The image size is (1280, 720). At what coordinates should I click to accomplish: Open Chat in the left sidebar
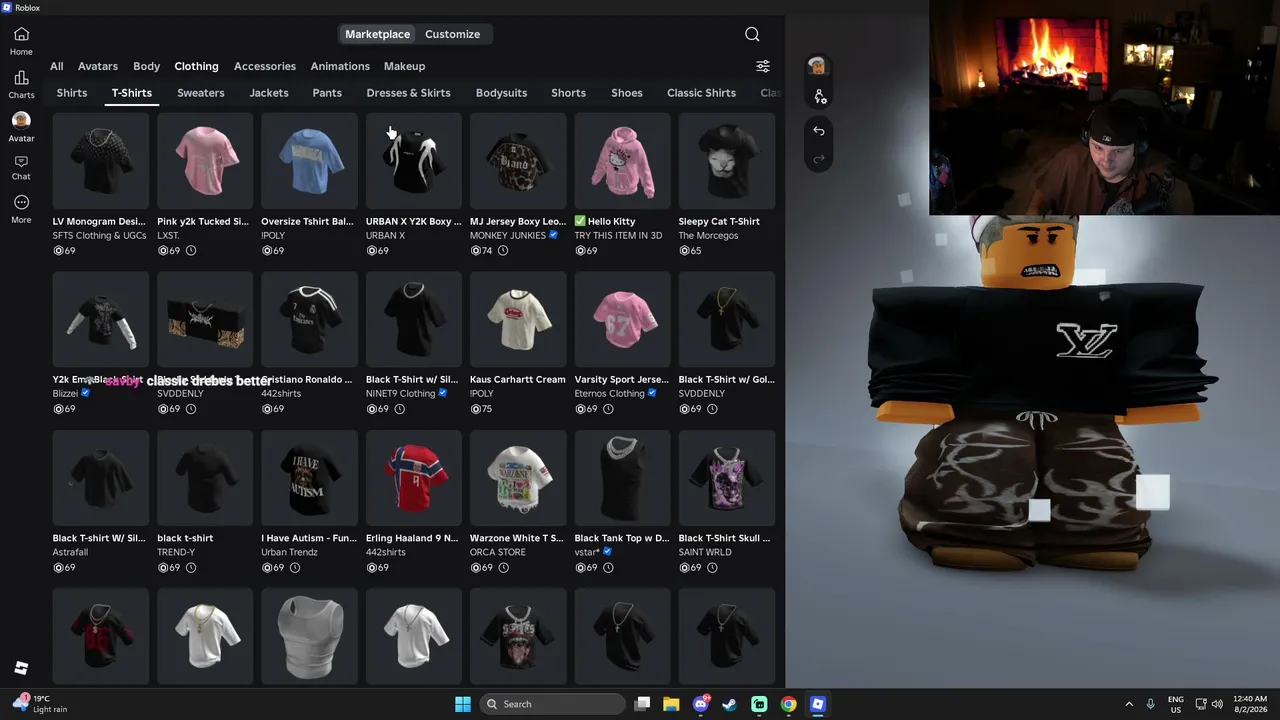[x=21, y=168]
